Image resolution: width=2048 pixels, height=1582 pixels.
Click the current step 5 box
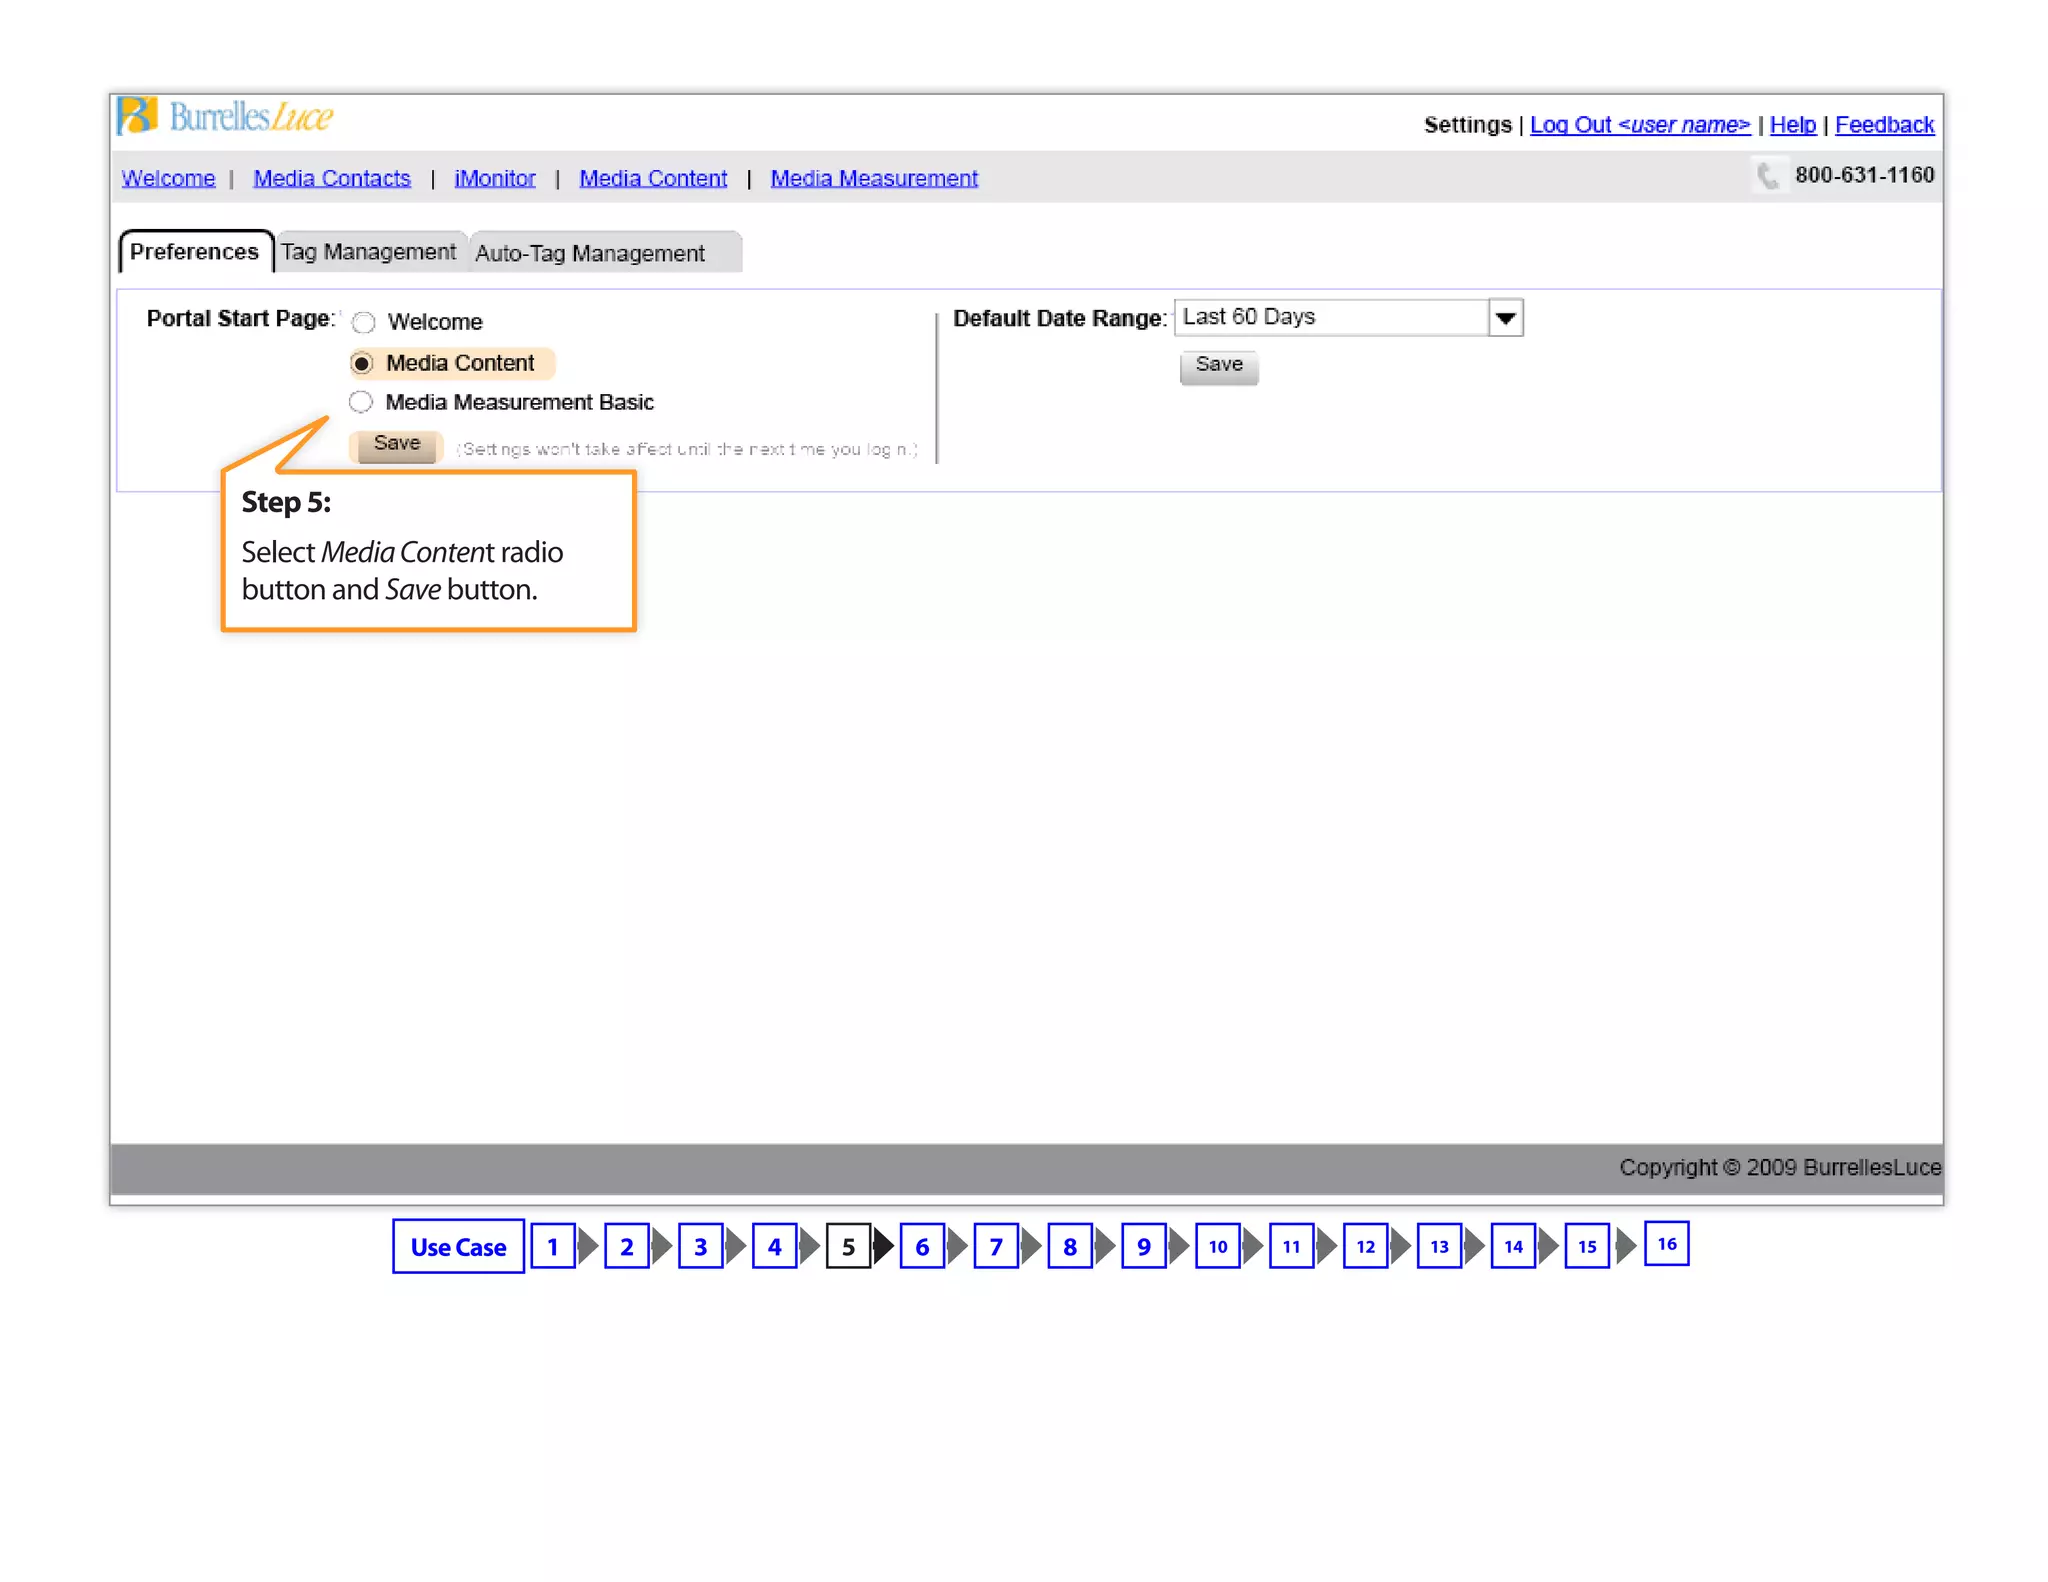[848, 1247]
